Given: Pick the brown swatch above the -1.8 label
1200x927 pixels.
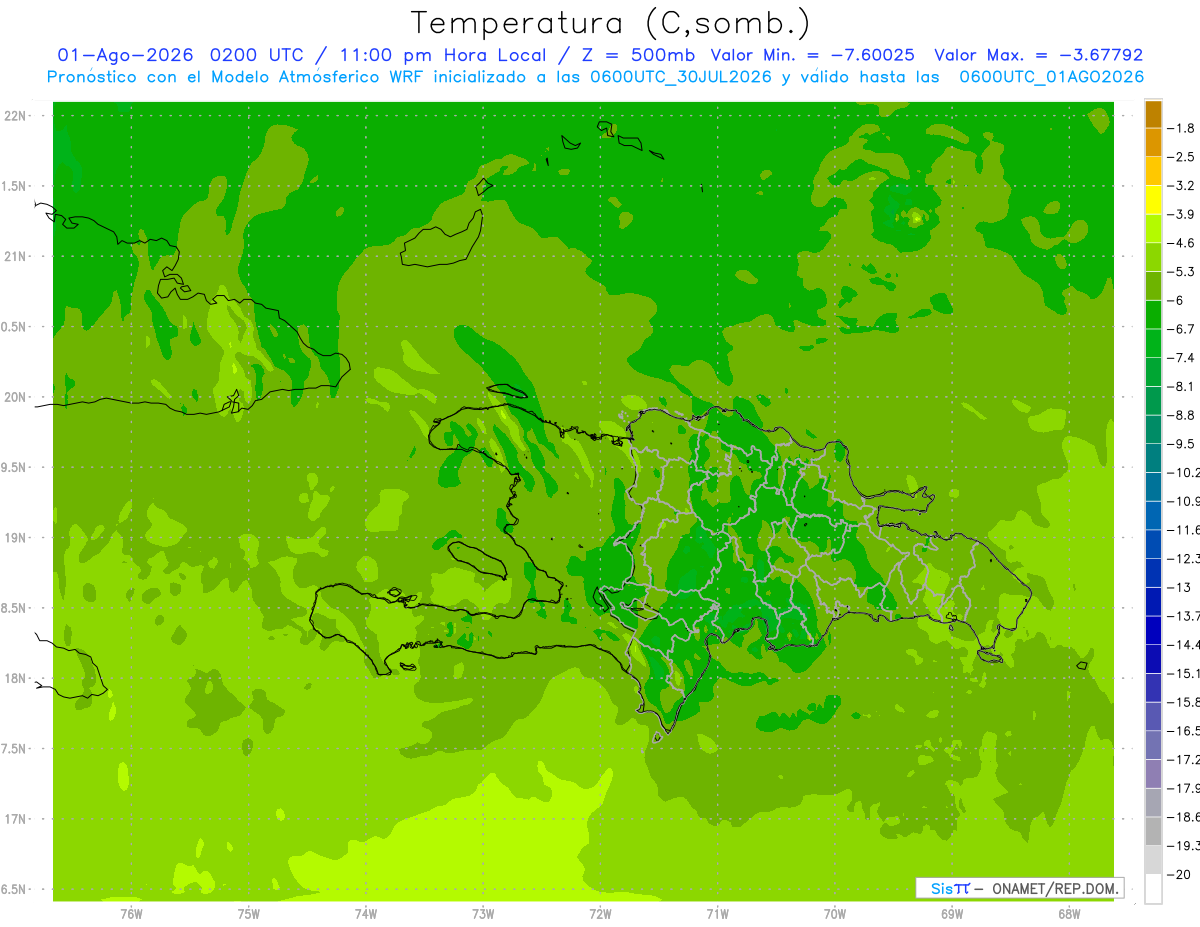Looking at the screenshot, I should click(x=1153, y=114).
